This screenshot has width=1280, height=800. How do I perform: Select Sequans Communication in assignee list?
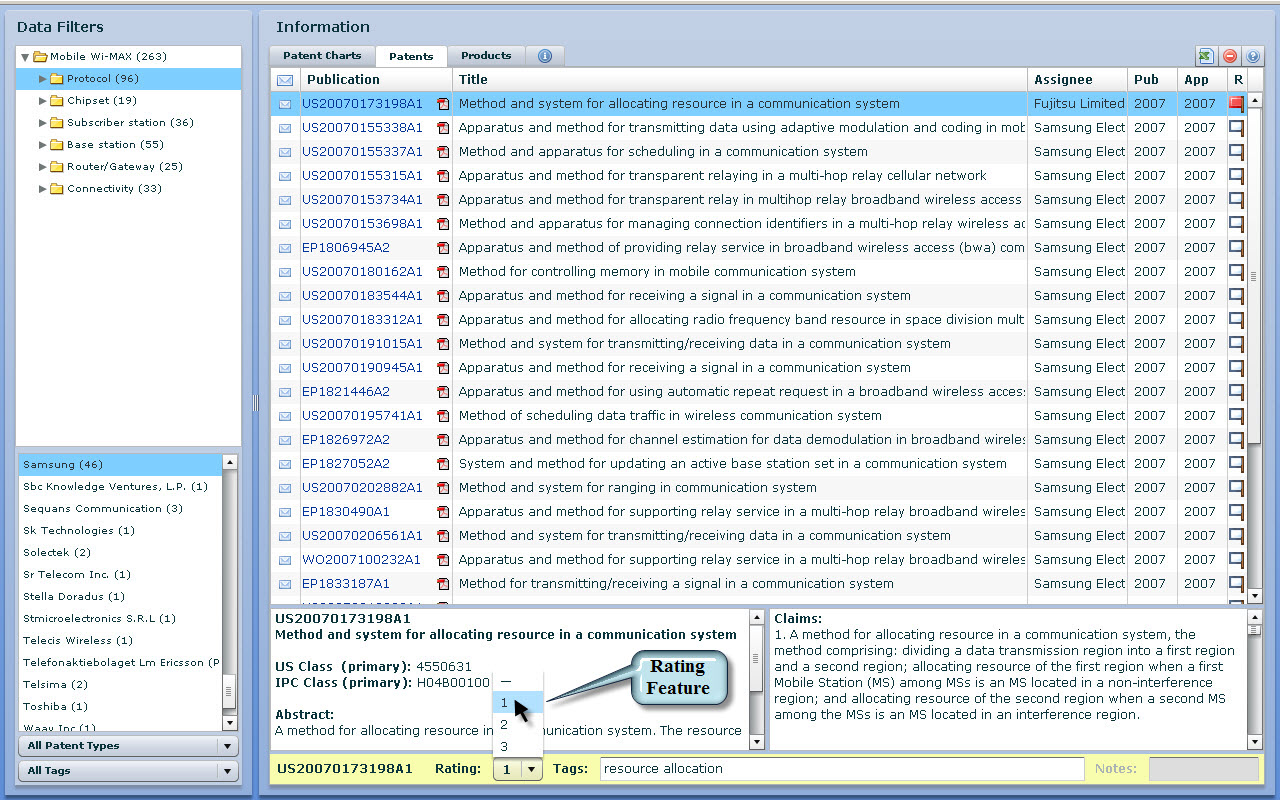click(x=103, y=509)
